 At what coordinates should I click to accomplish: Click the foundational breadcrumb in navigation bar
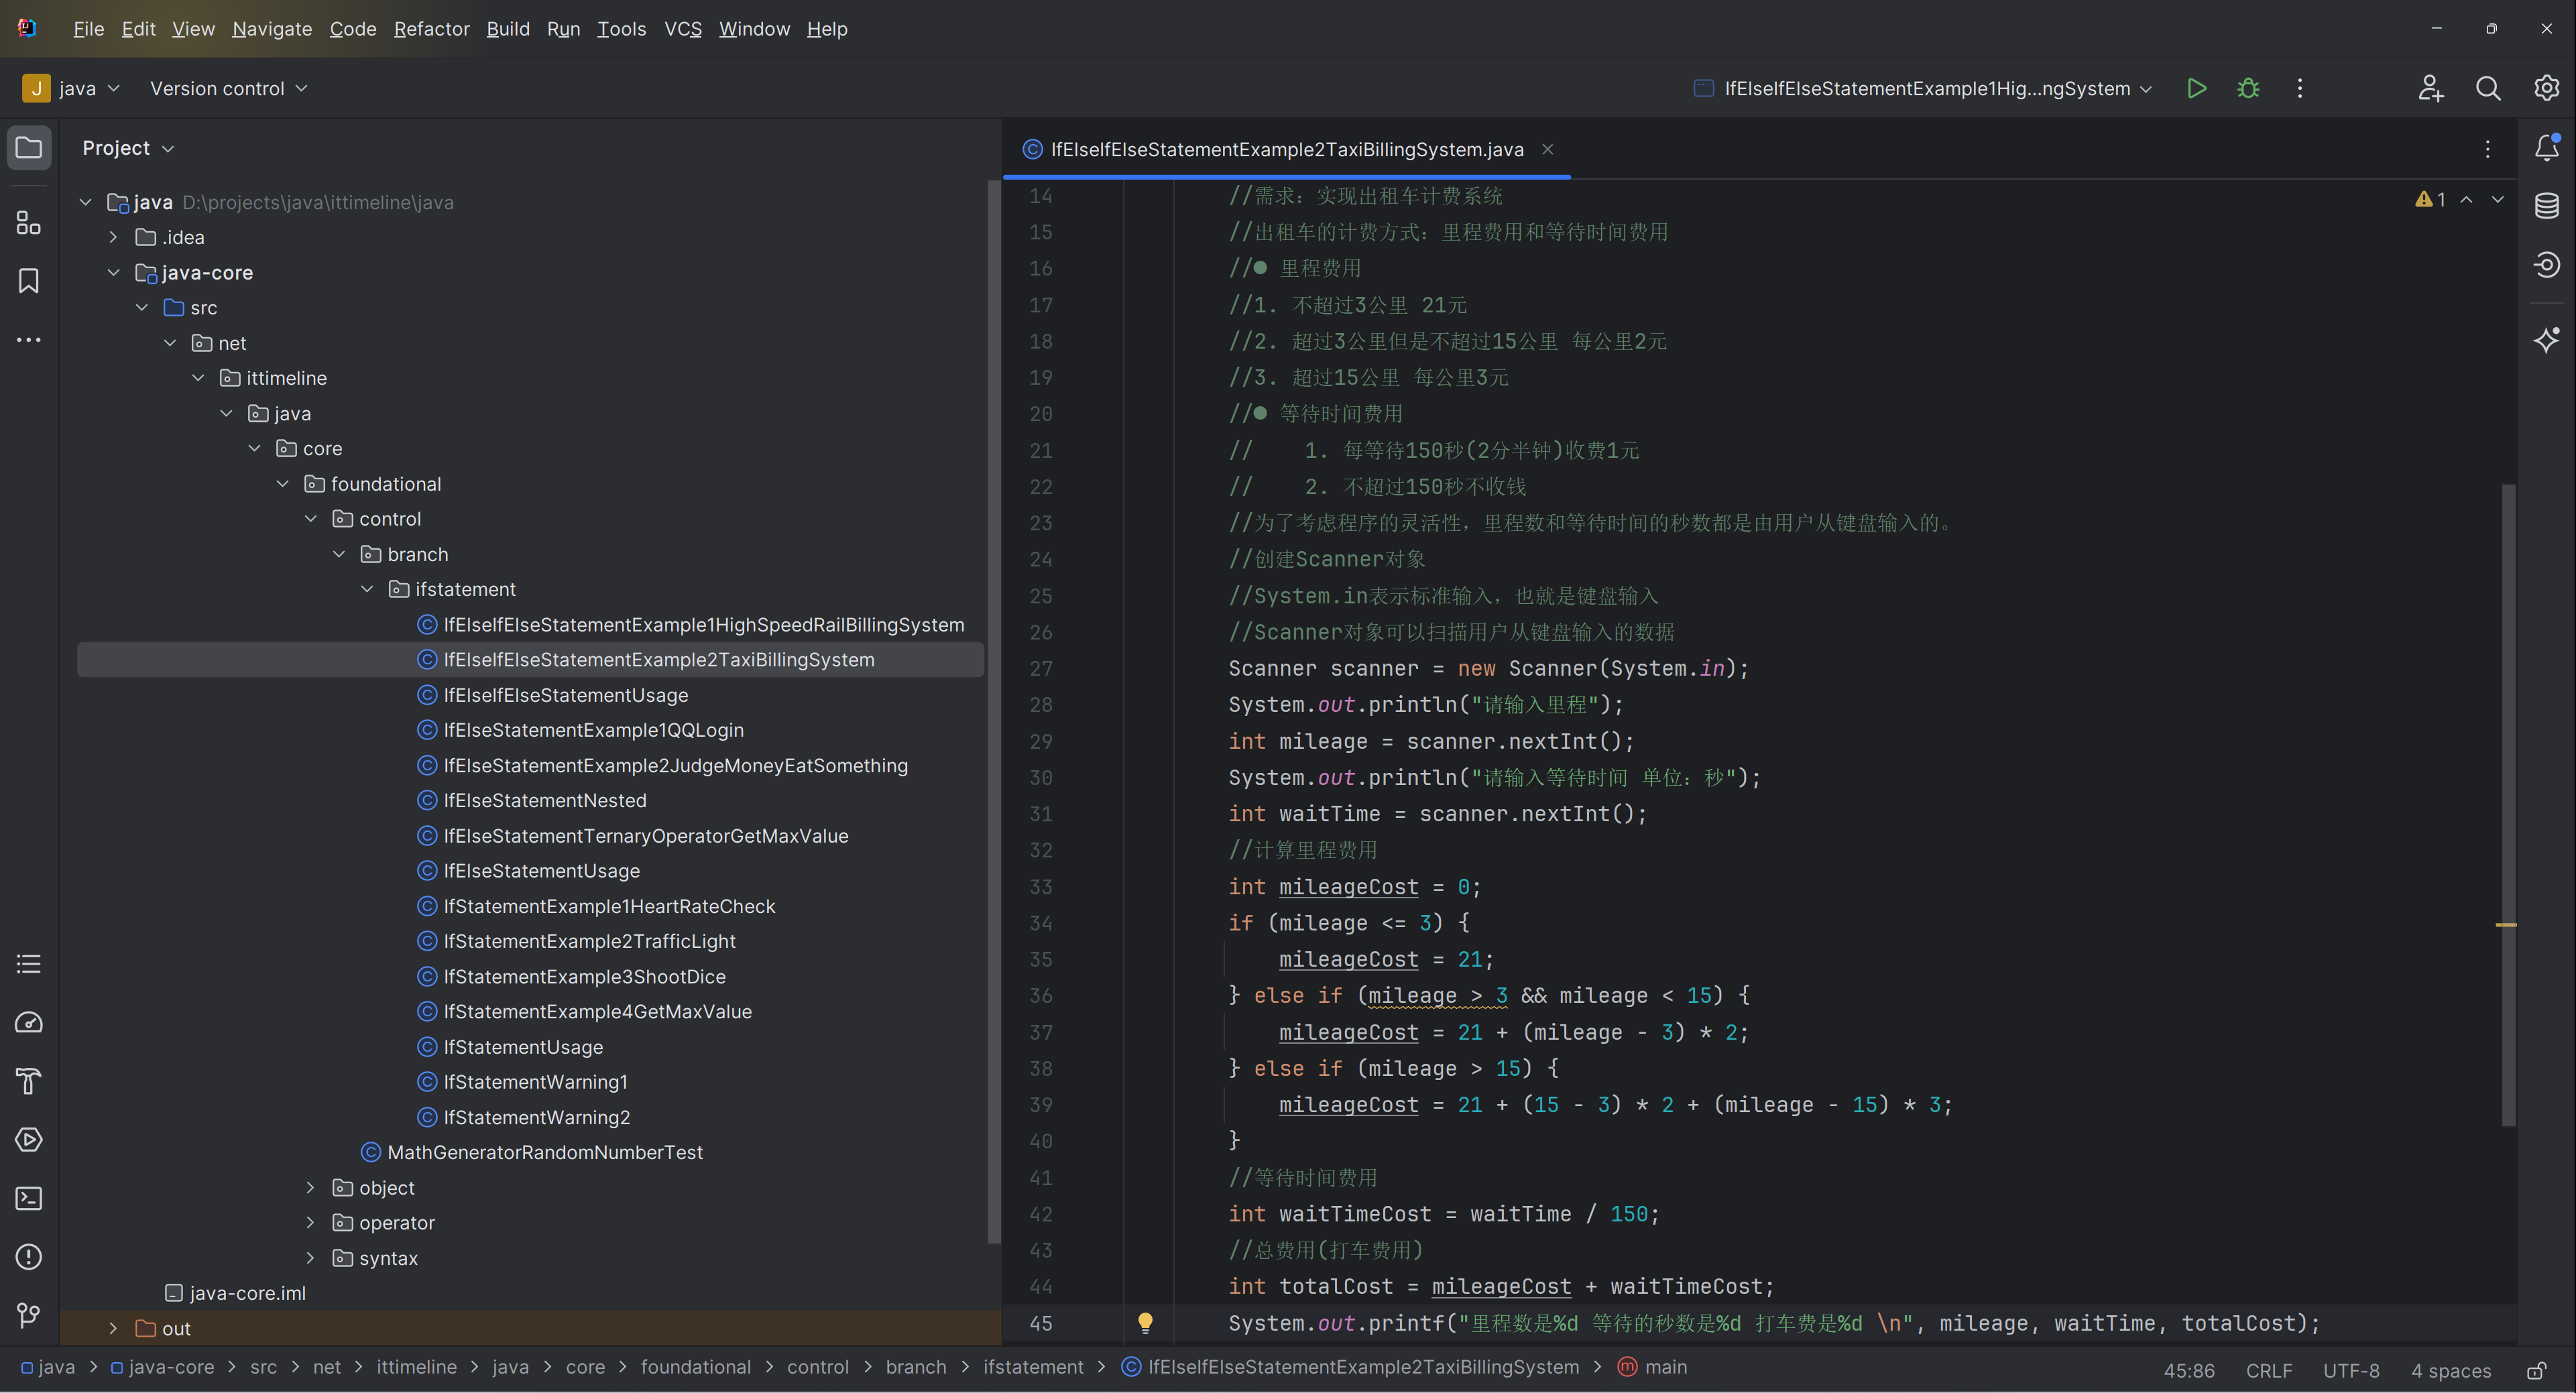(x=695, y=1367)
